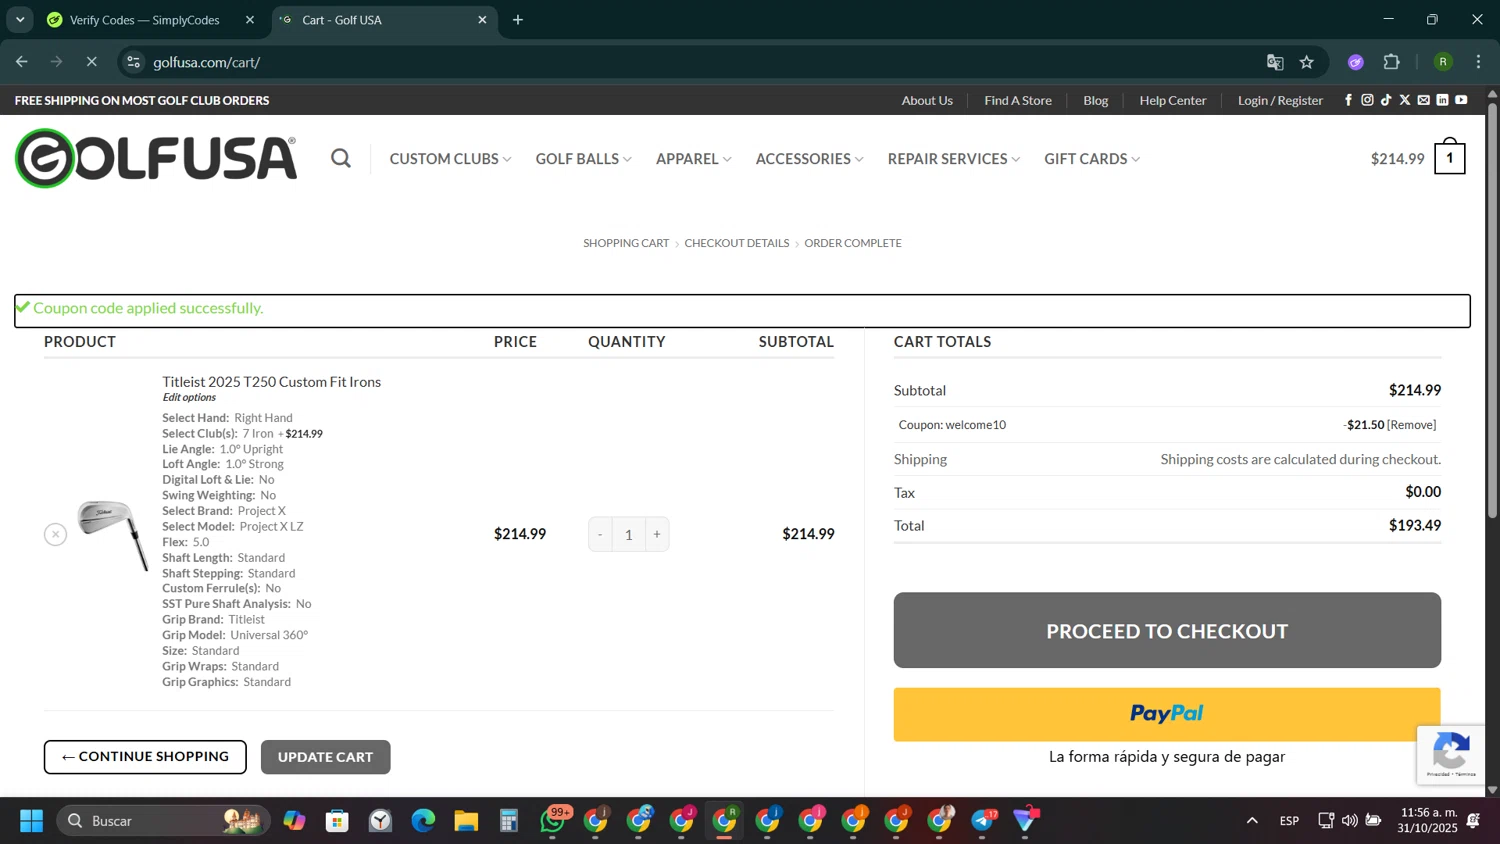This screenshot has height=844, width=1500.
Task: Go to SHOPPING CART breadcrumb step
Action: point(626,243)
